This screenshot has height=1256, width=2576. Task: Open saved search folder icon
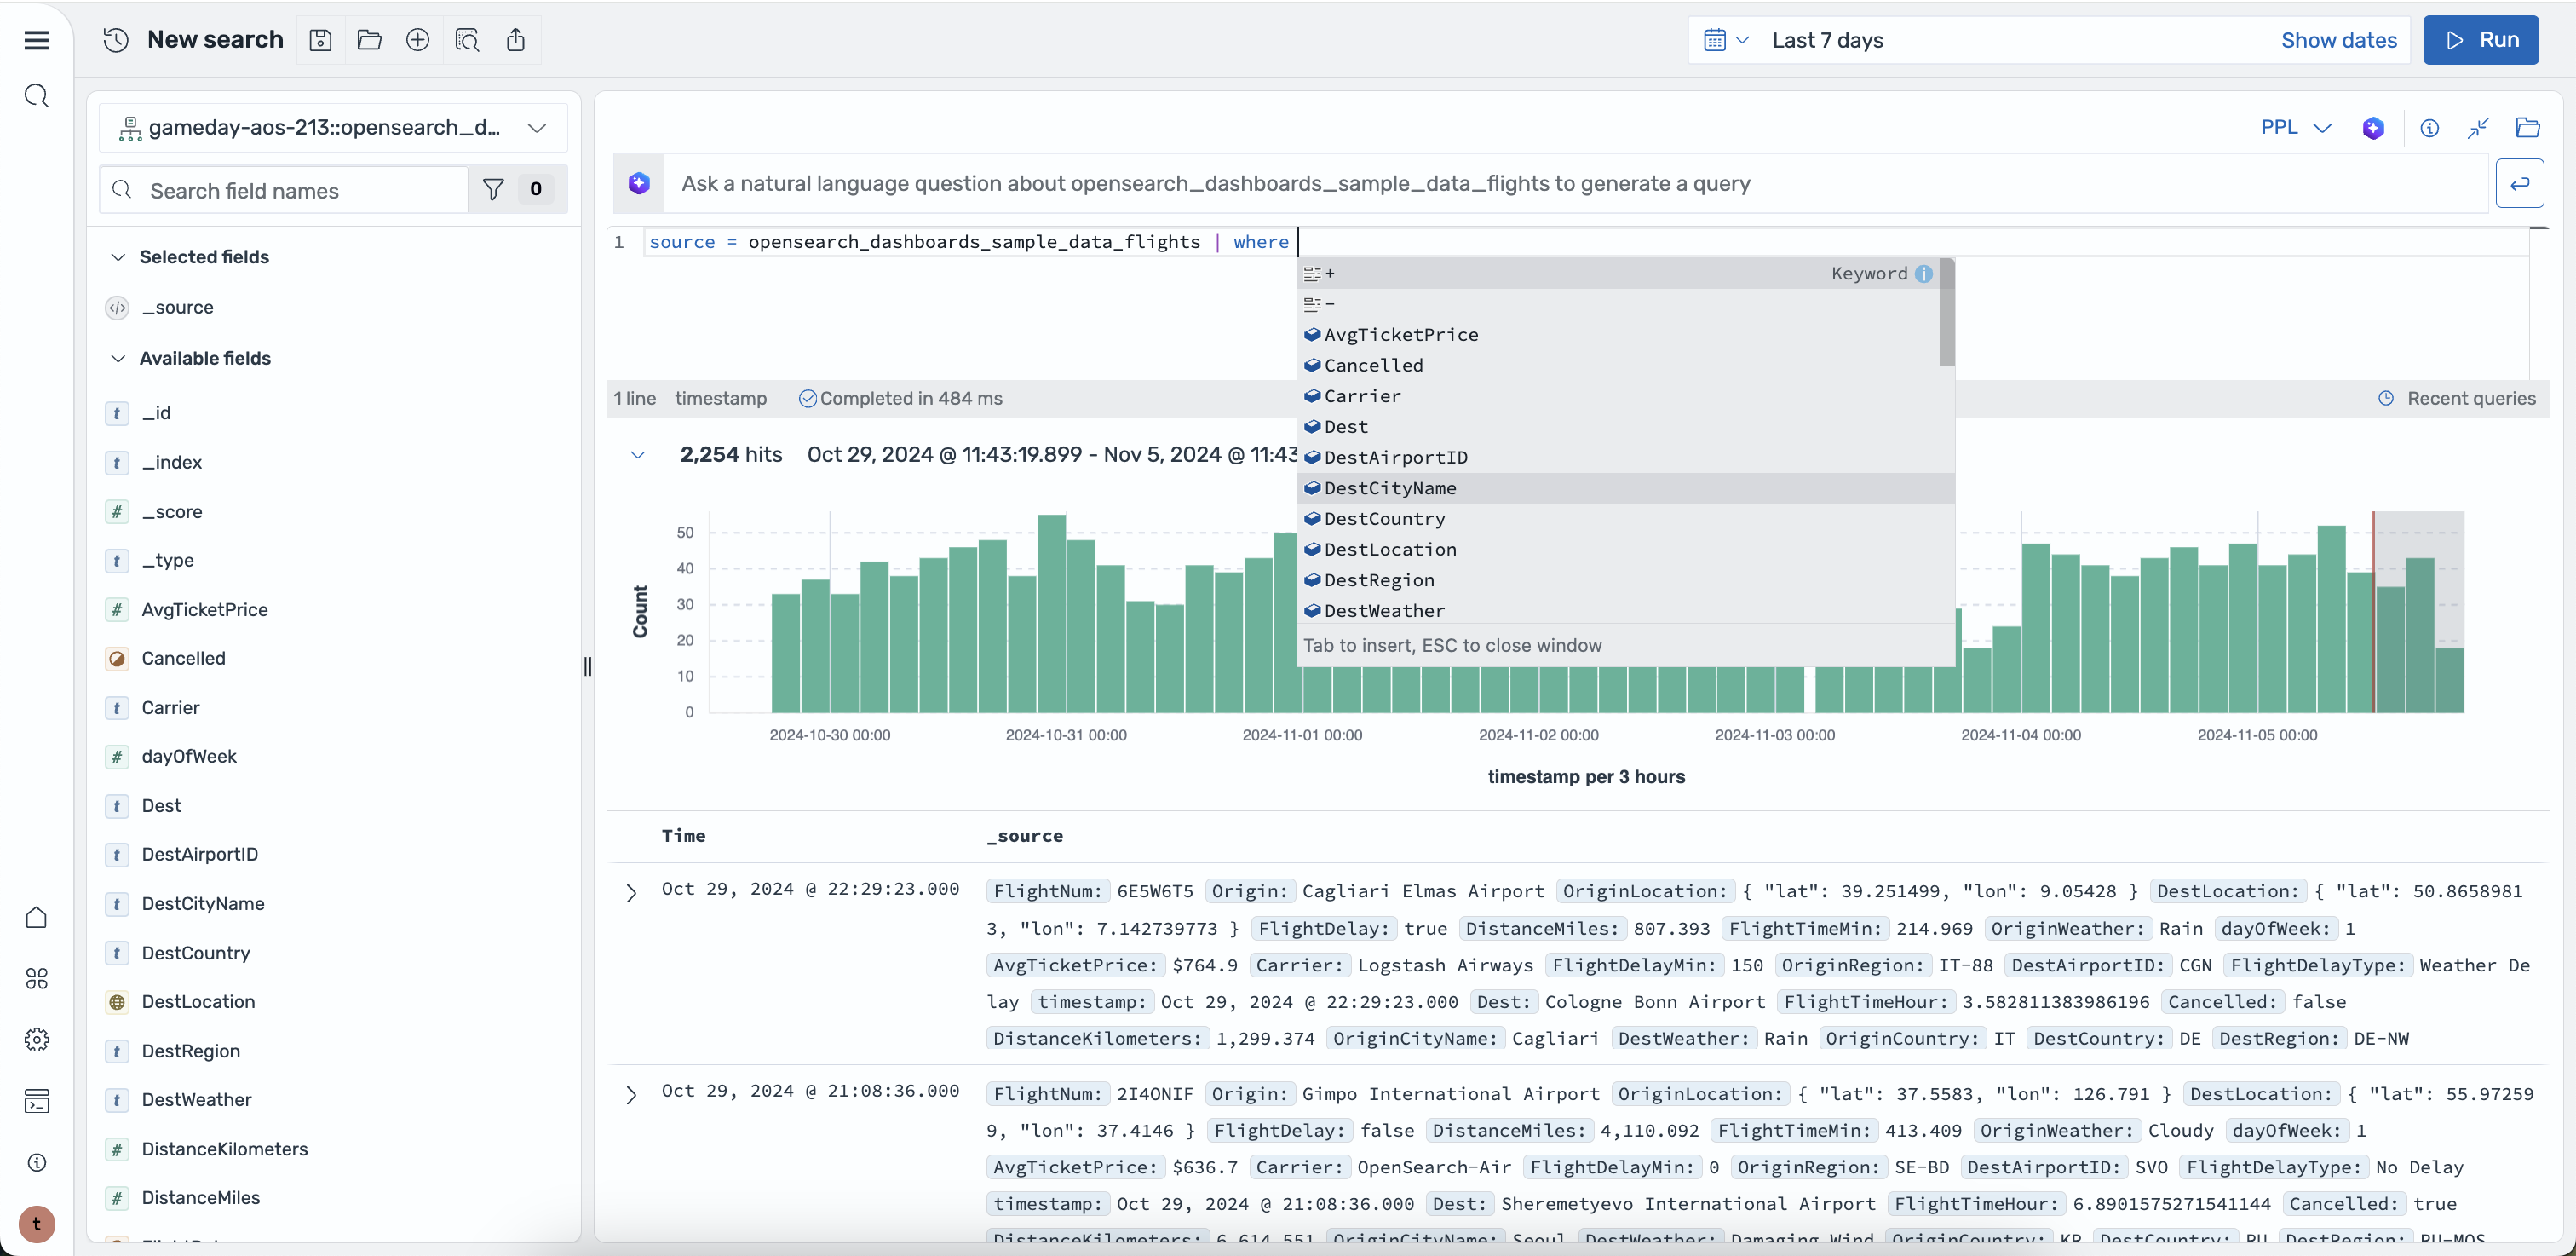[369, 40]
